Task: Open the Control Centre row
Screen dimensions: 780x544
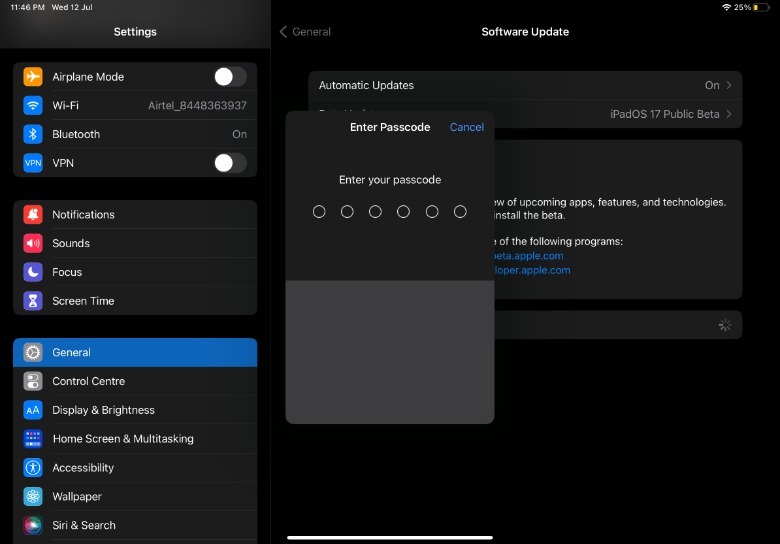Action: click(x=135, y=381)
